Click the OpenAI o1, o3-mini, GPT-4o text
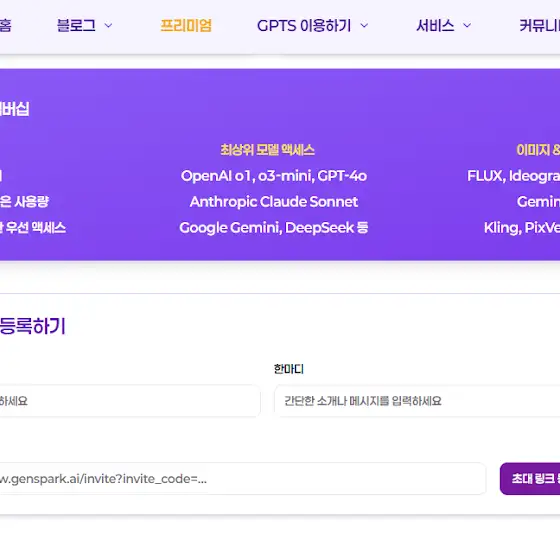 point(274,176)
